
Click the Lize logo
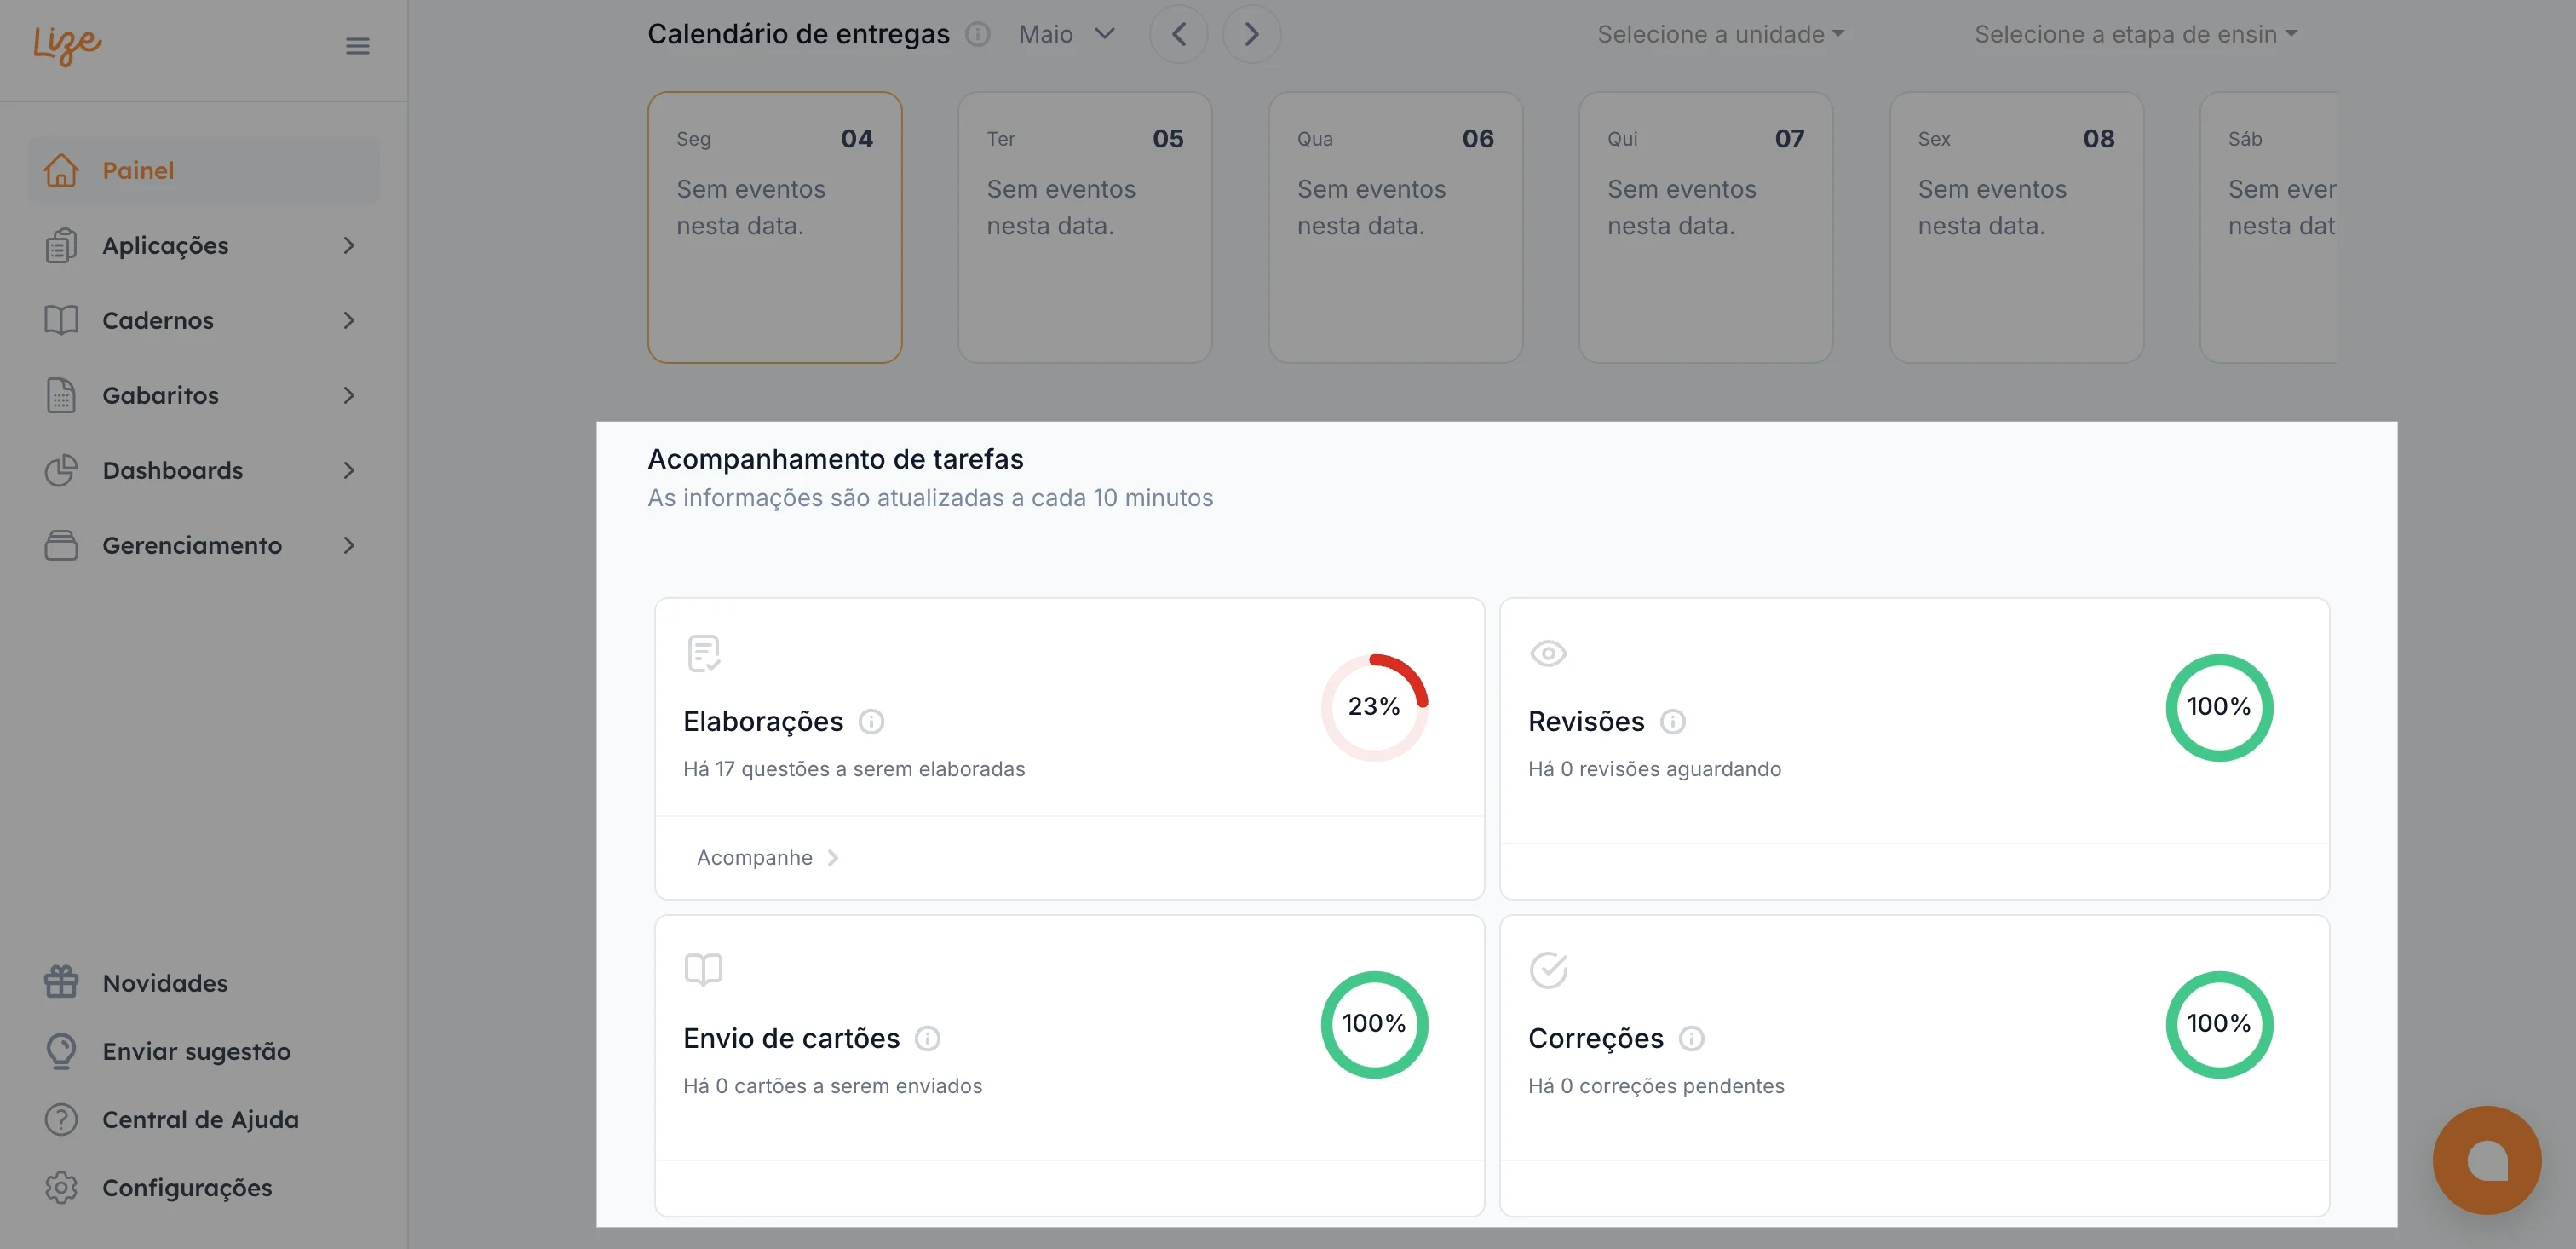point(67,45)
